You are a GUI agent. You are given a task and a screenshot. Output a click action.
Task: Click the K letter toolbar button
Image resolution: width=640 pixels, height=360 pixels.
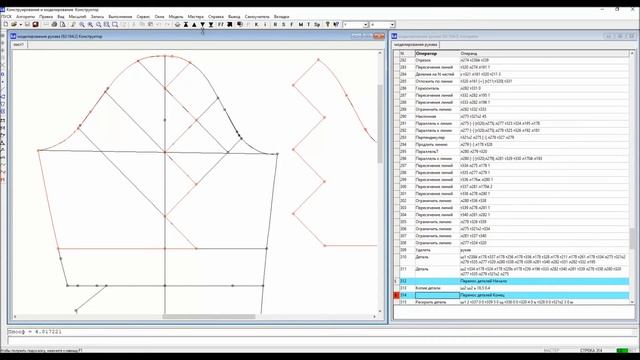point(256,24)
